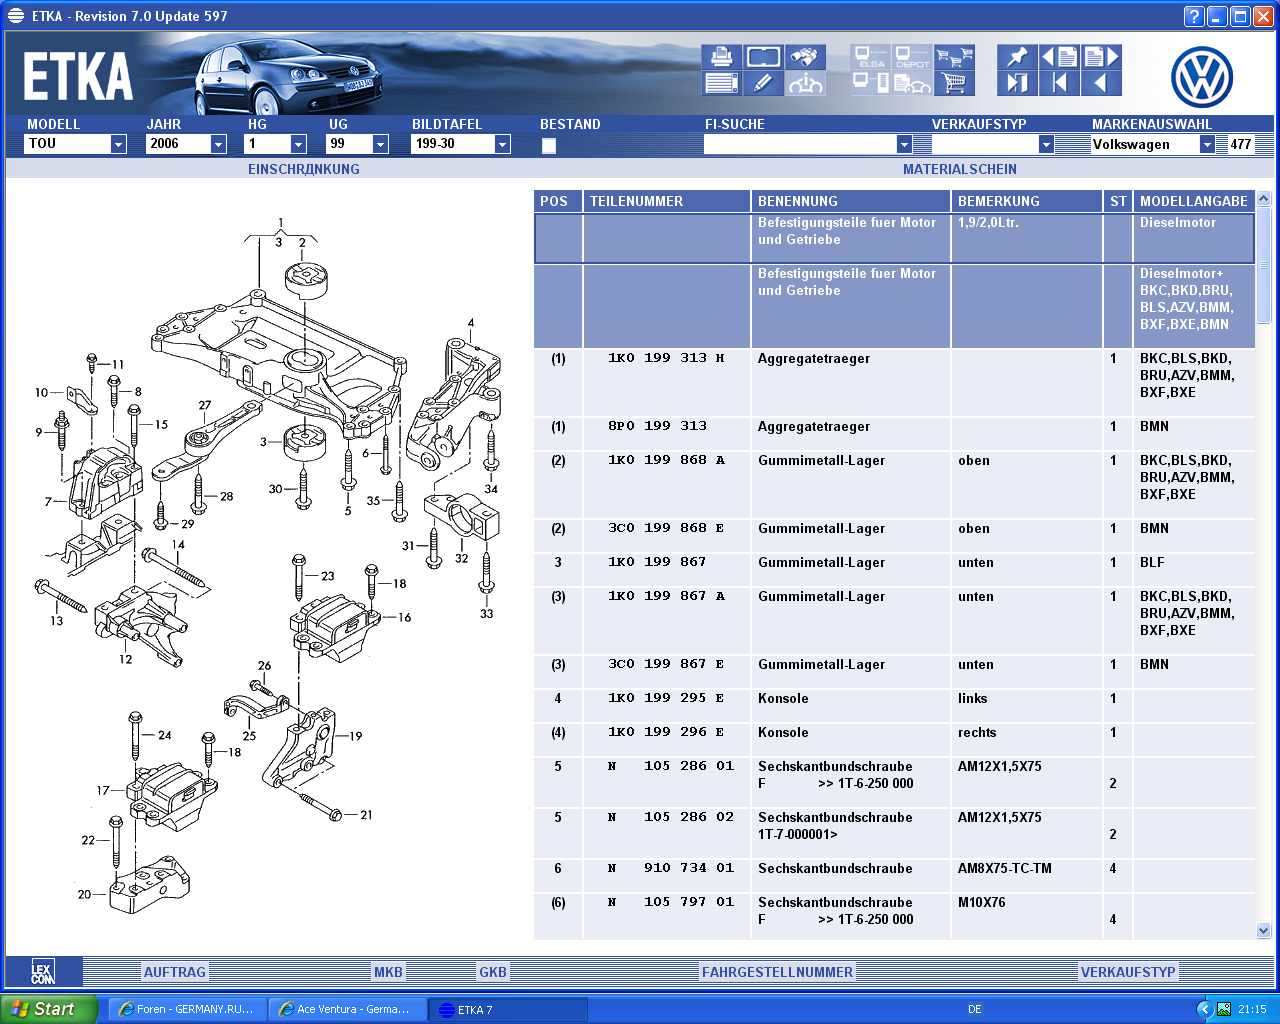Click the exit door icon
1280x1024 pixels.
click(x=1017, y=84)
